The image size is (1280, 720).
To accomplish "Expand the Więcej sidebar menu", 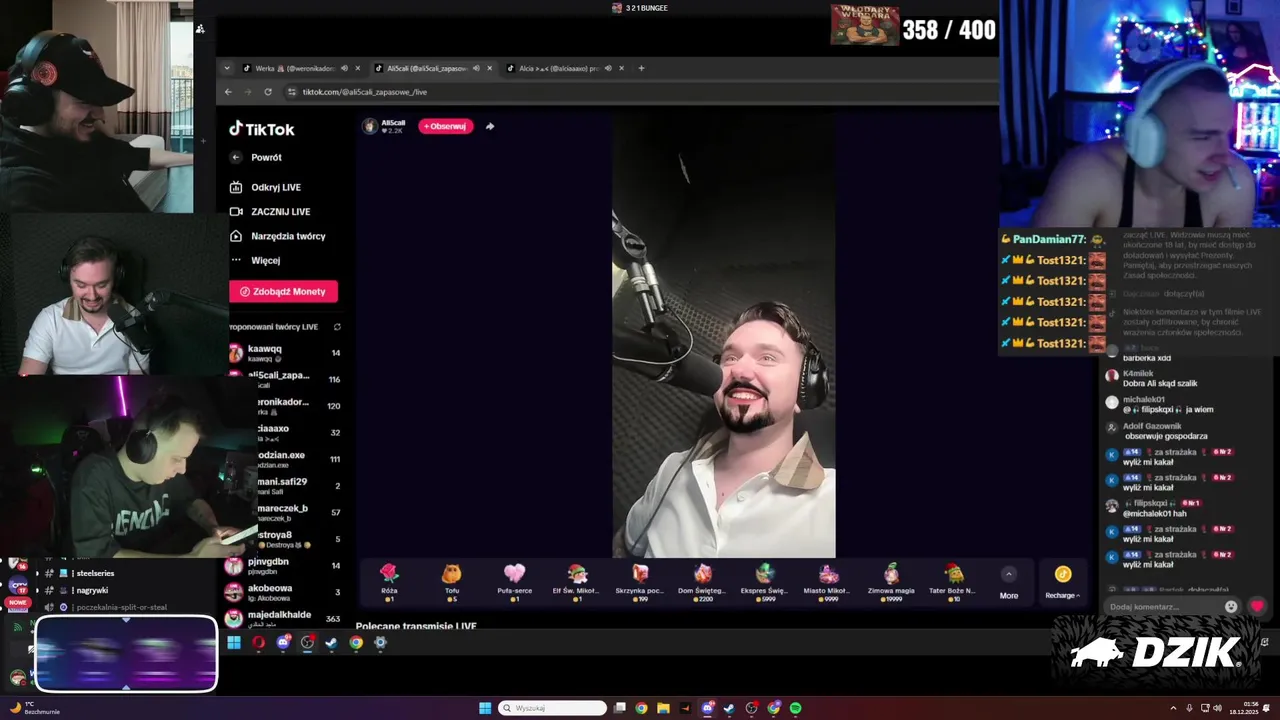I will click(256, 260).
